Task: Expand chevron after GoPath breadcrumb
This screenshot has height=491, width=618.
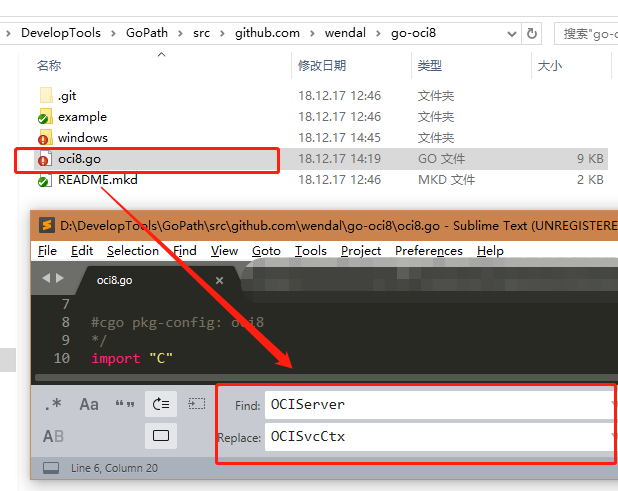Action: 181,33
